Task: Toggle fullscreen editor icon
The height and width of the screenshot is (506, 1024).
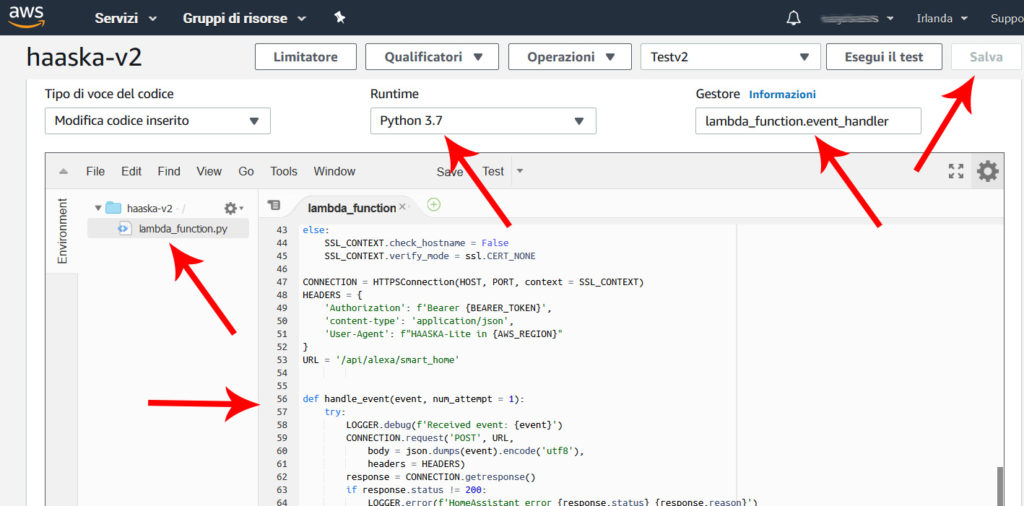Action: [956, 172]
